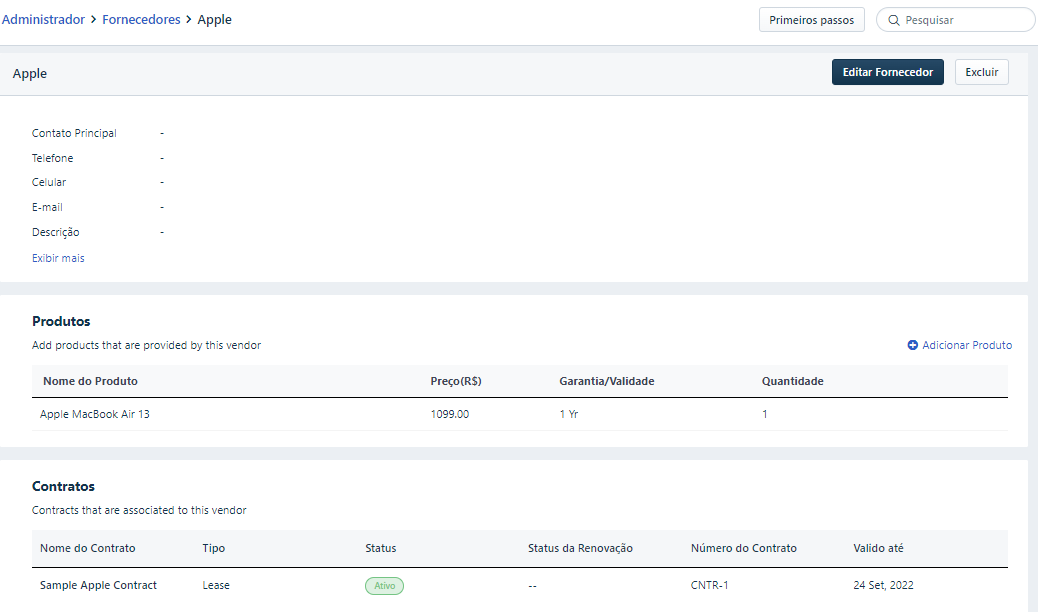
Task: Click the Número do Contrato column header
Action: pos(743,548)
